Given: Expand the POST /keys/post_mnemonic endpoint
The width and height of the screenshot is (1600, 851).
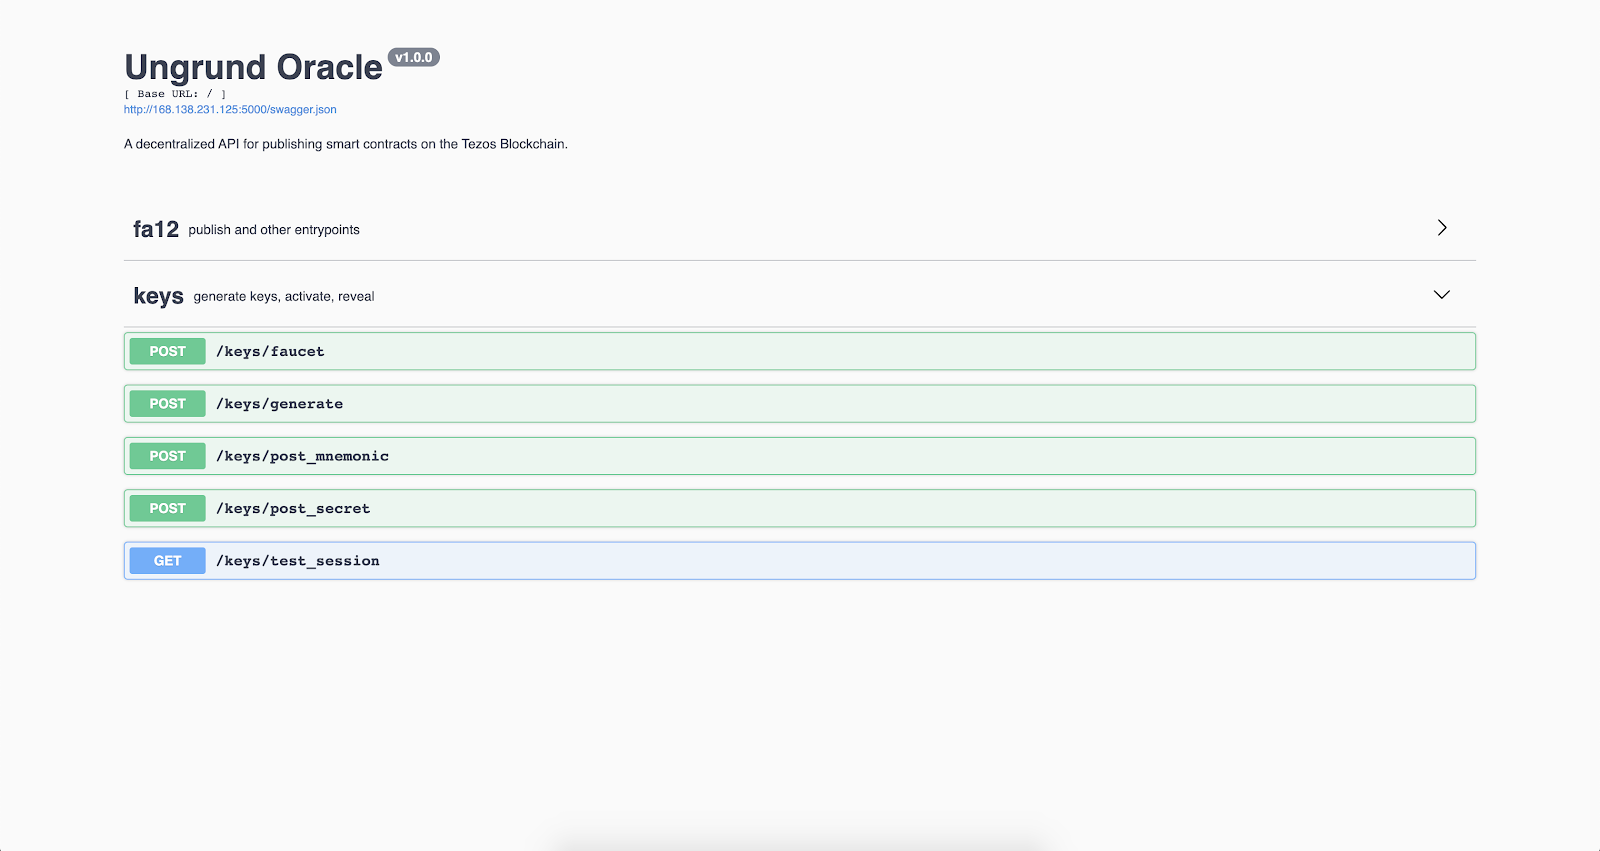Looking at the screenshot, I should click(800, 456).
